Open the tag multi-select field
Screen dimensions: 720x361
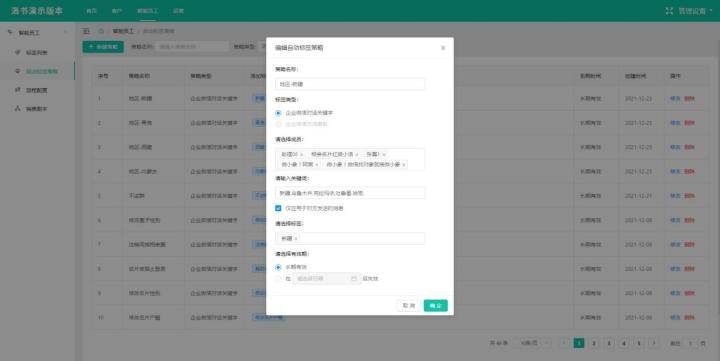coord(350,238)
